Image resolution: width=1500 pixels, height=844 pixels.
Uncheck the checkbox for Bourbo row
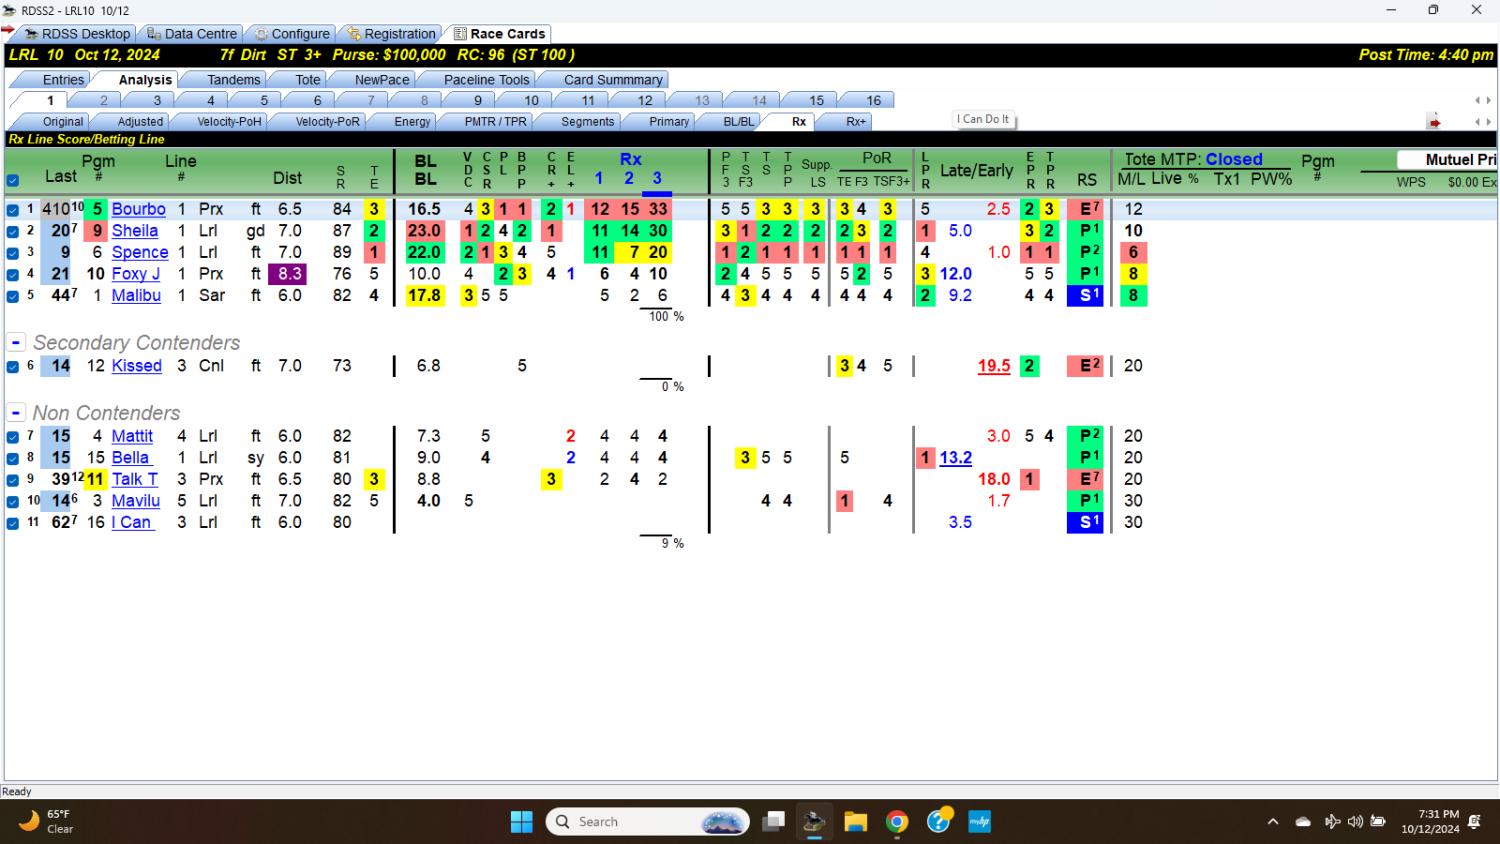click(x=13, y=210)
